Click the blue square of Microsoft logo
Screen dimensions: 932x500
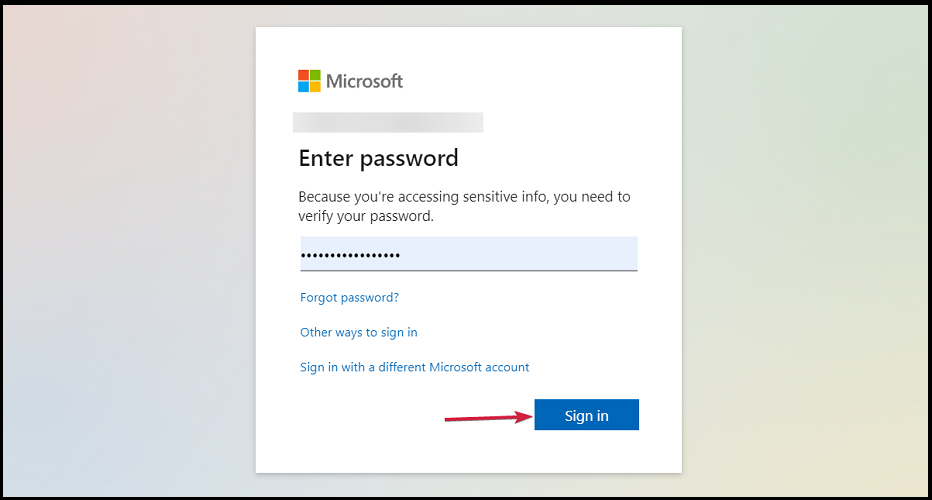click(x=303, y=87)
